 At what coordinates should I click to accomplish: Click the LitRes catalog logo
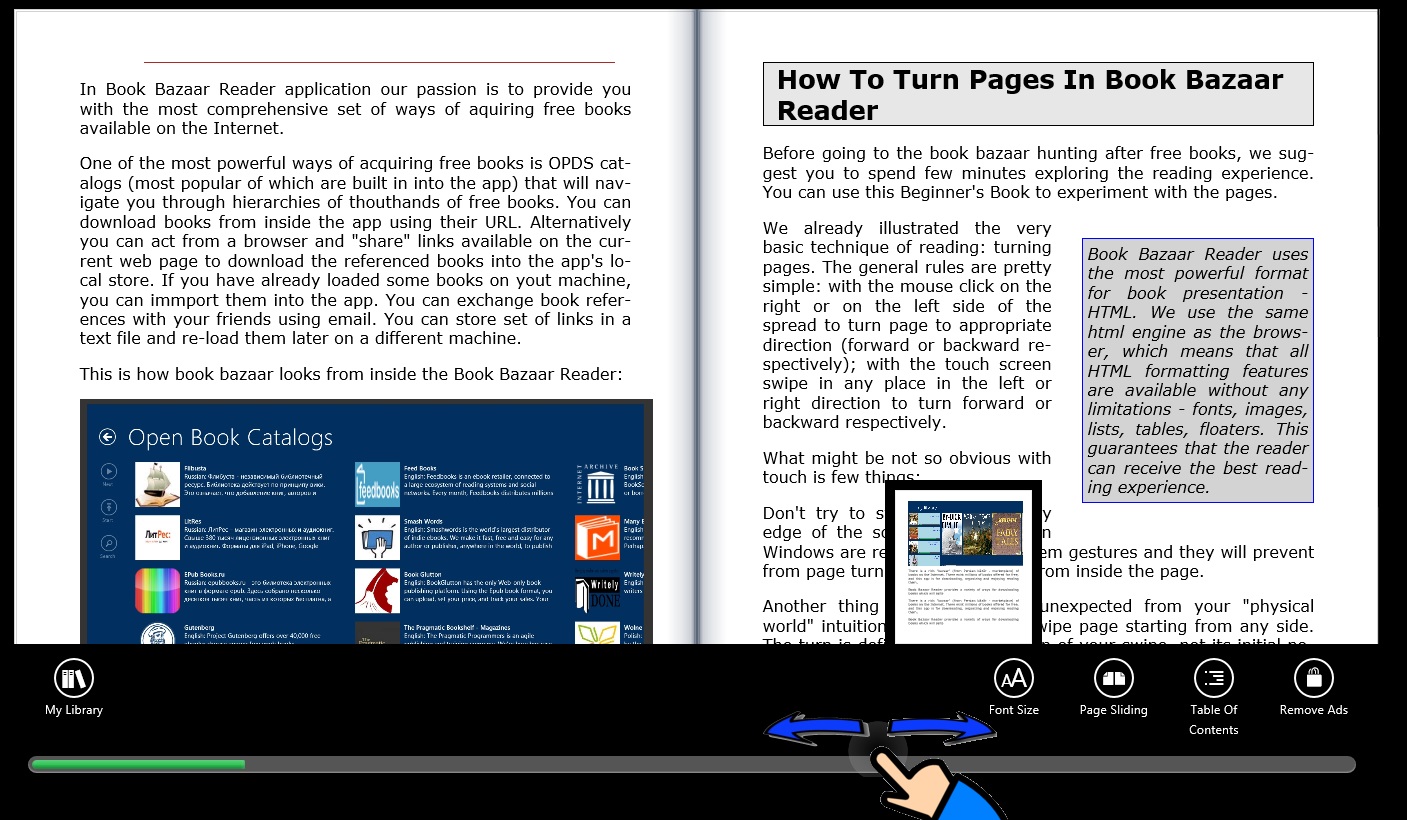pos(157,537)
